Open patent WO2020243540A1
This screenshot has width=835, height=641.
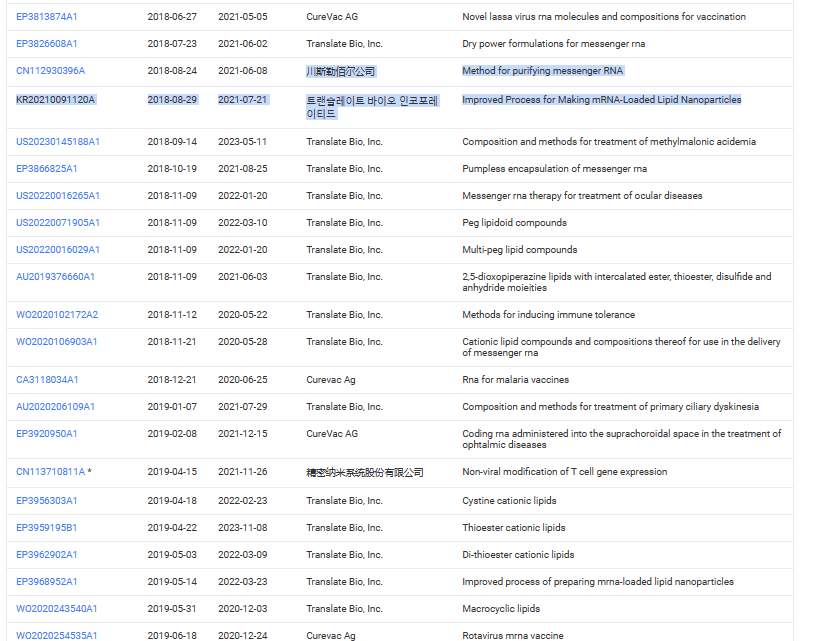(56, 609)
